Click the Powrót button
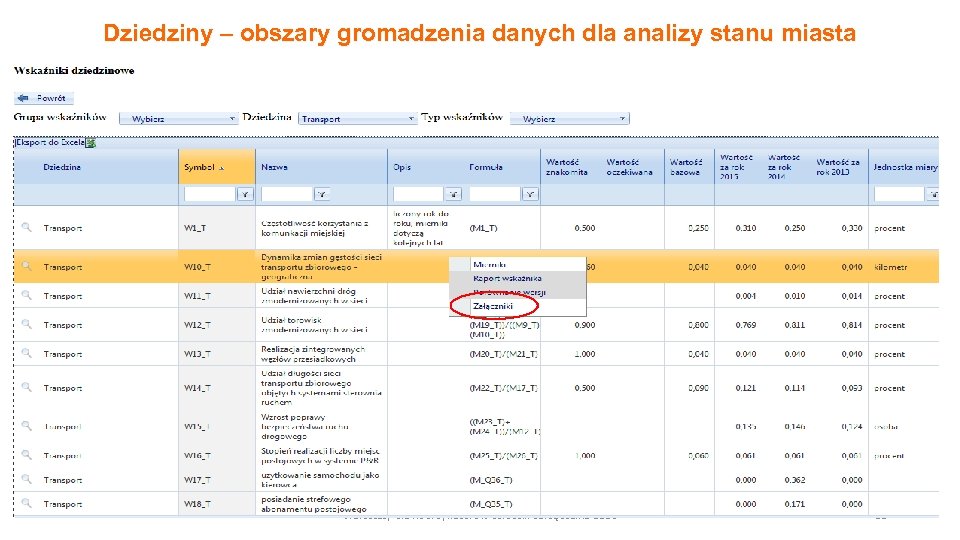Image resolution: width=960 pixels, height=540 pixels. (43, 98)
